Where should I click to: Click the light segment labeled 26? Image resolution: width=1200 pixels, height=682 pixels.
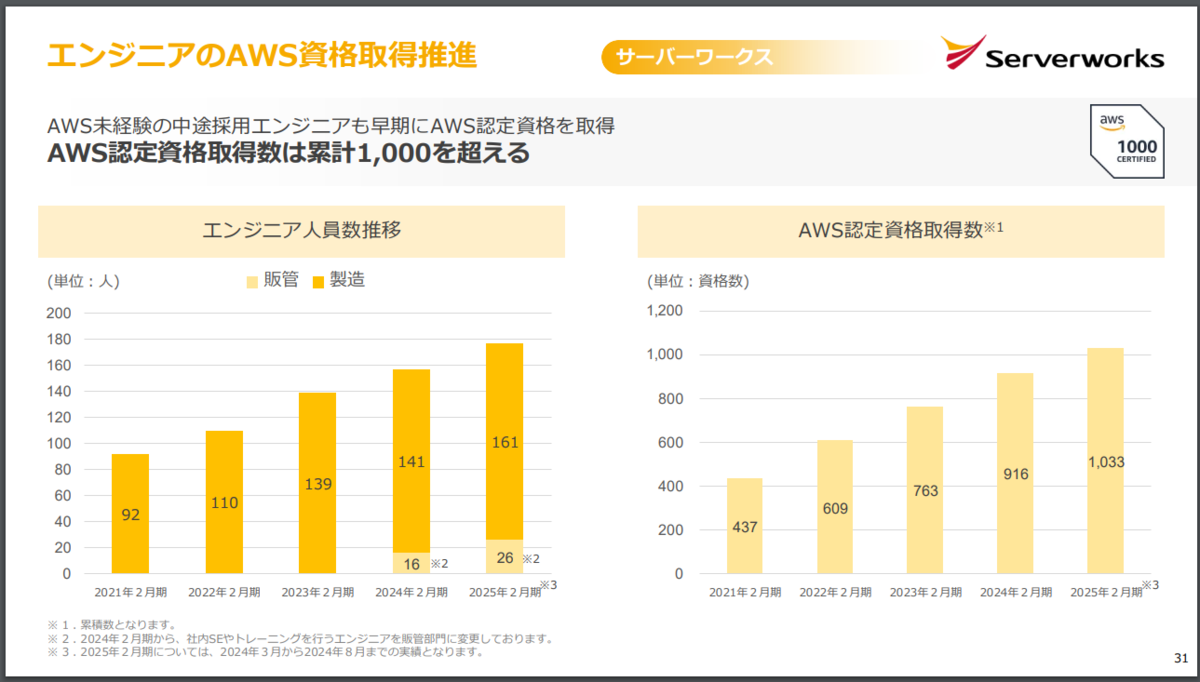pyautogui.click(x=505, y=557)
